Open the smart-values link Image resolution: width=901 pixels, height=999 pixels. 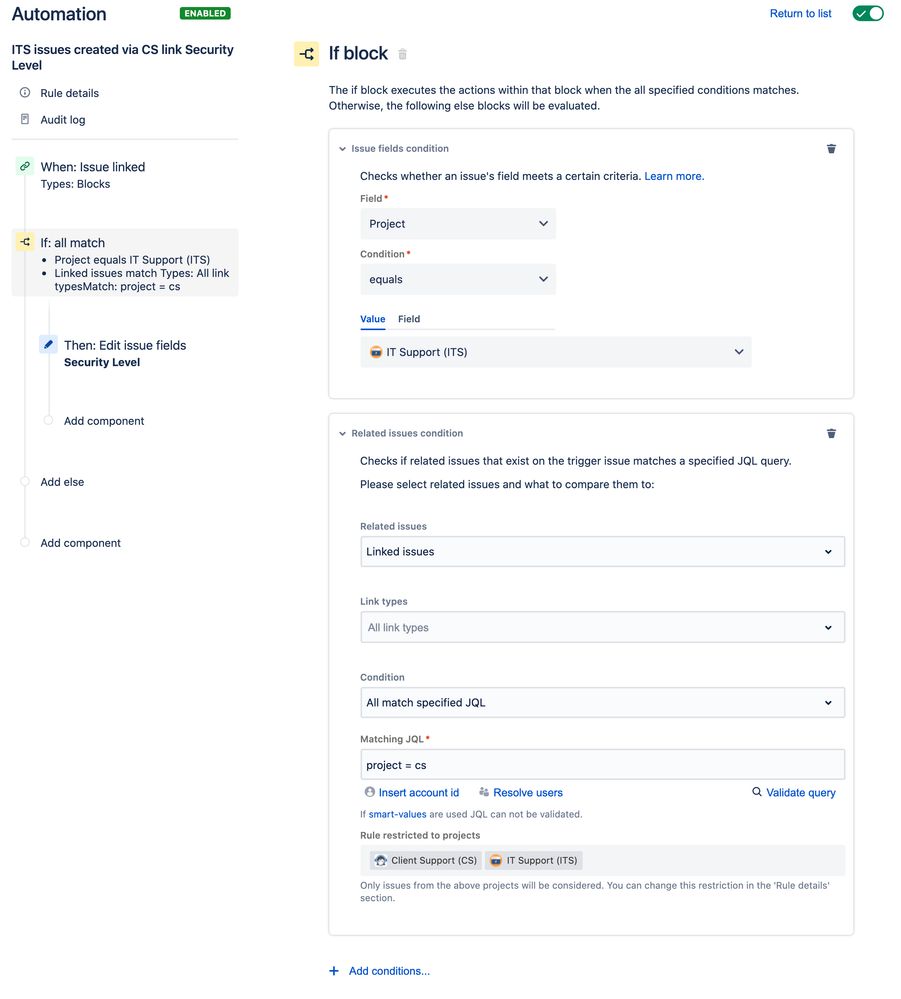[397, 815]
